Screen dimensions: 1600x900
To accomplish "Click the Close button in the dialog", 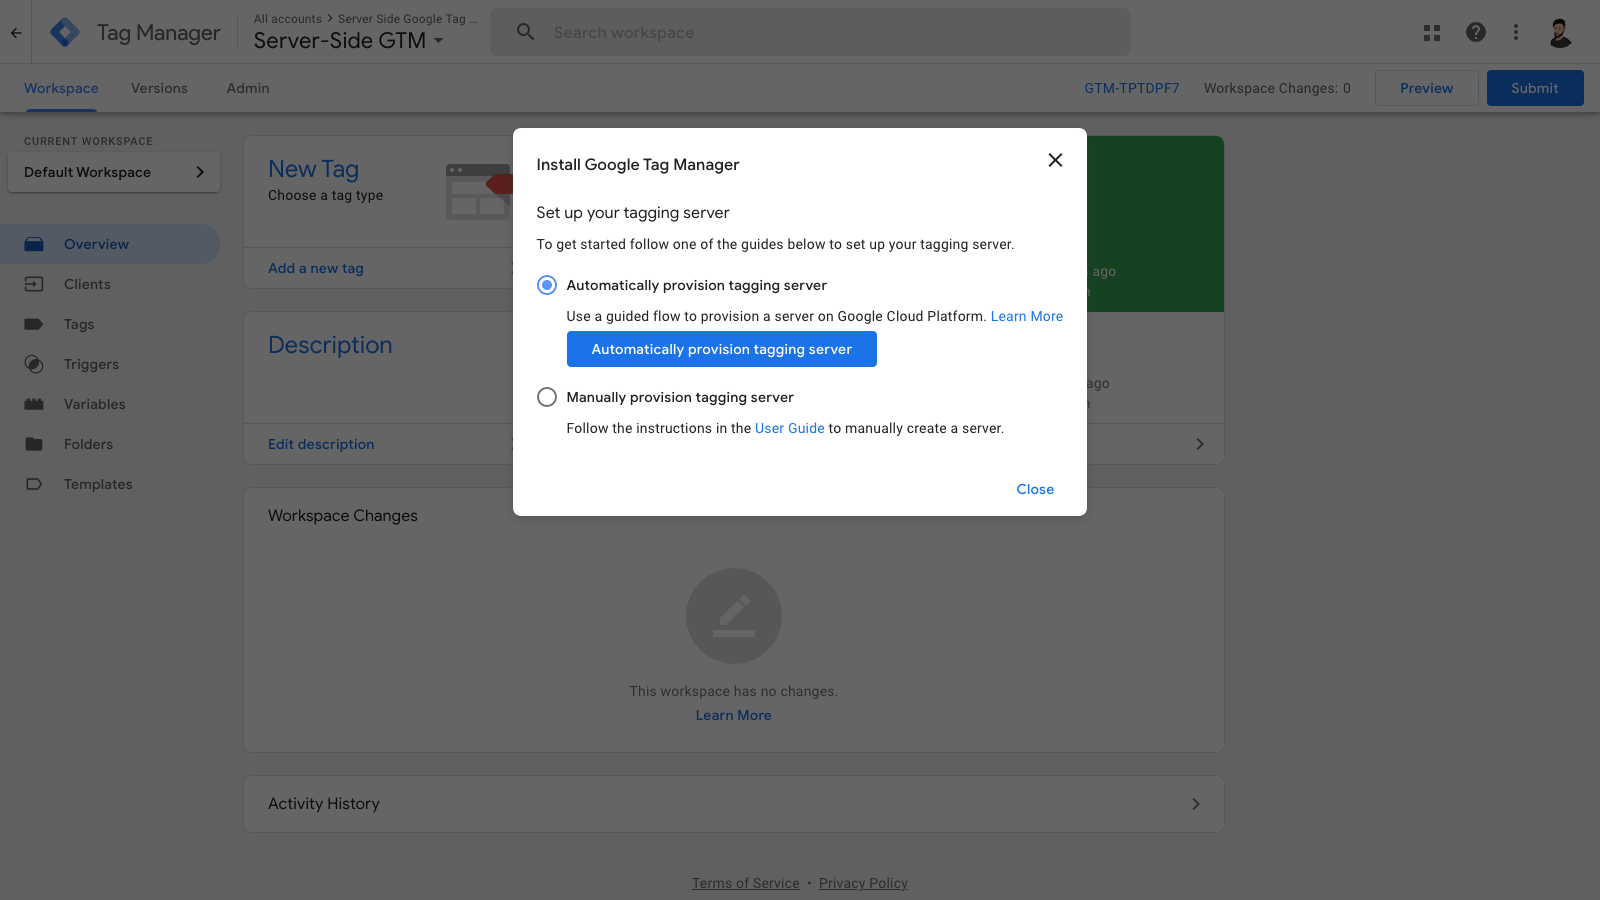I will 1035,489.
